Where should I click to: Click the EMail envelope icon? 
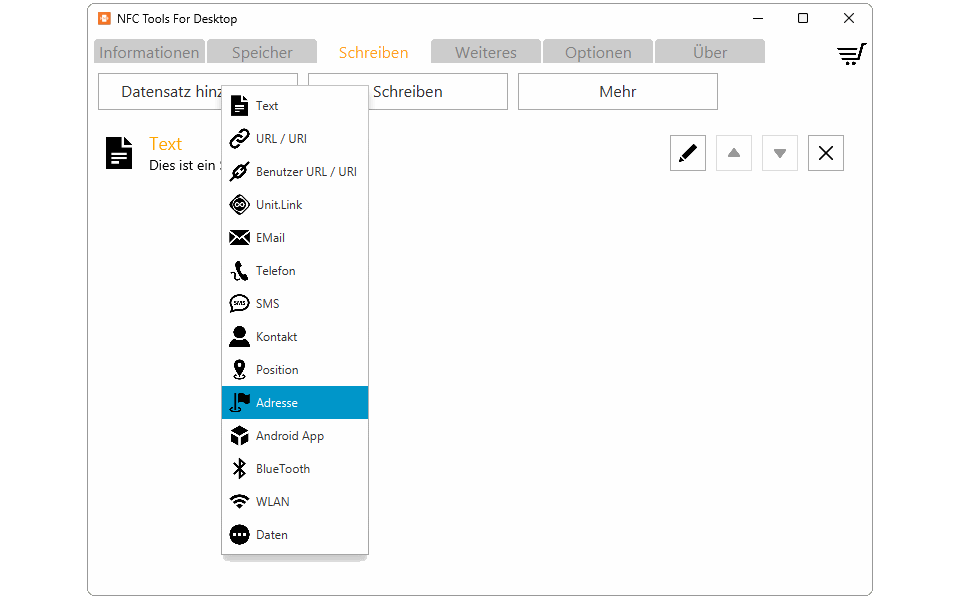tap(239, 238)
